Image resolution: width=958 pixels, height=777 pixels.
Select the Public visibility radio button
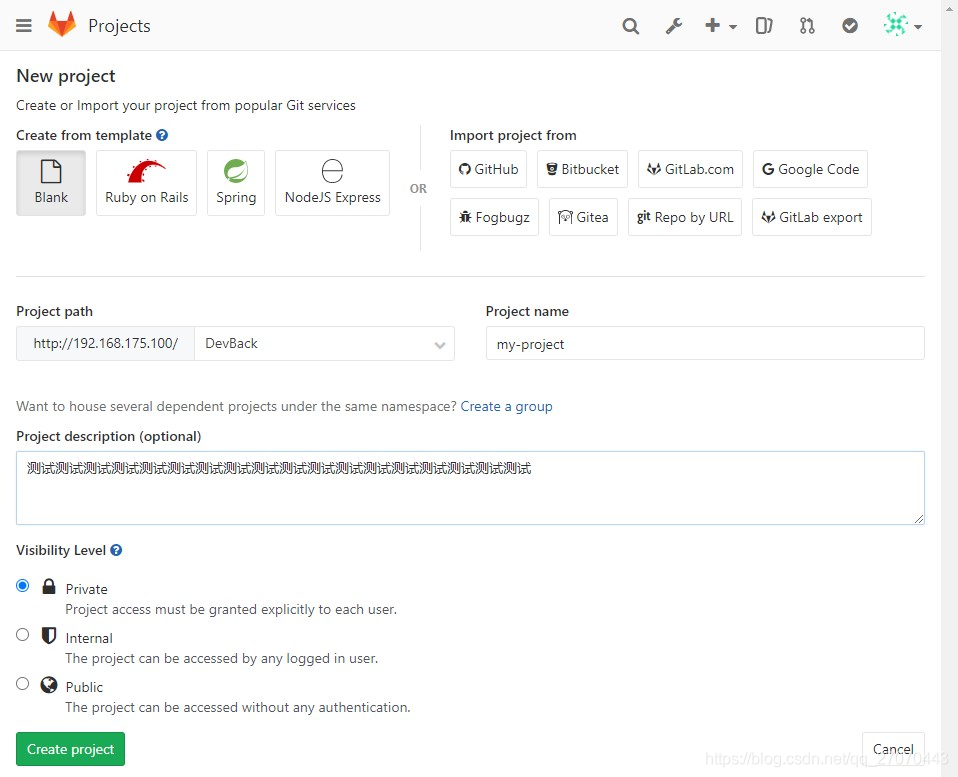click(23, 684)
